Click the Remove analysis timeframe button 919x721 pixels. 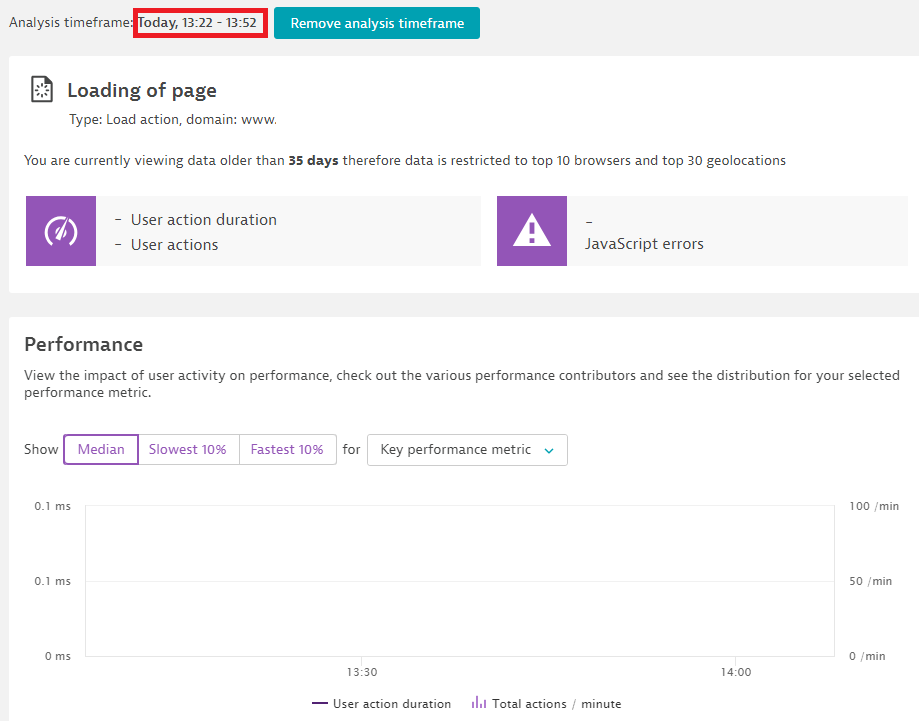point(377,23)
